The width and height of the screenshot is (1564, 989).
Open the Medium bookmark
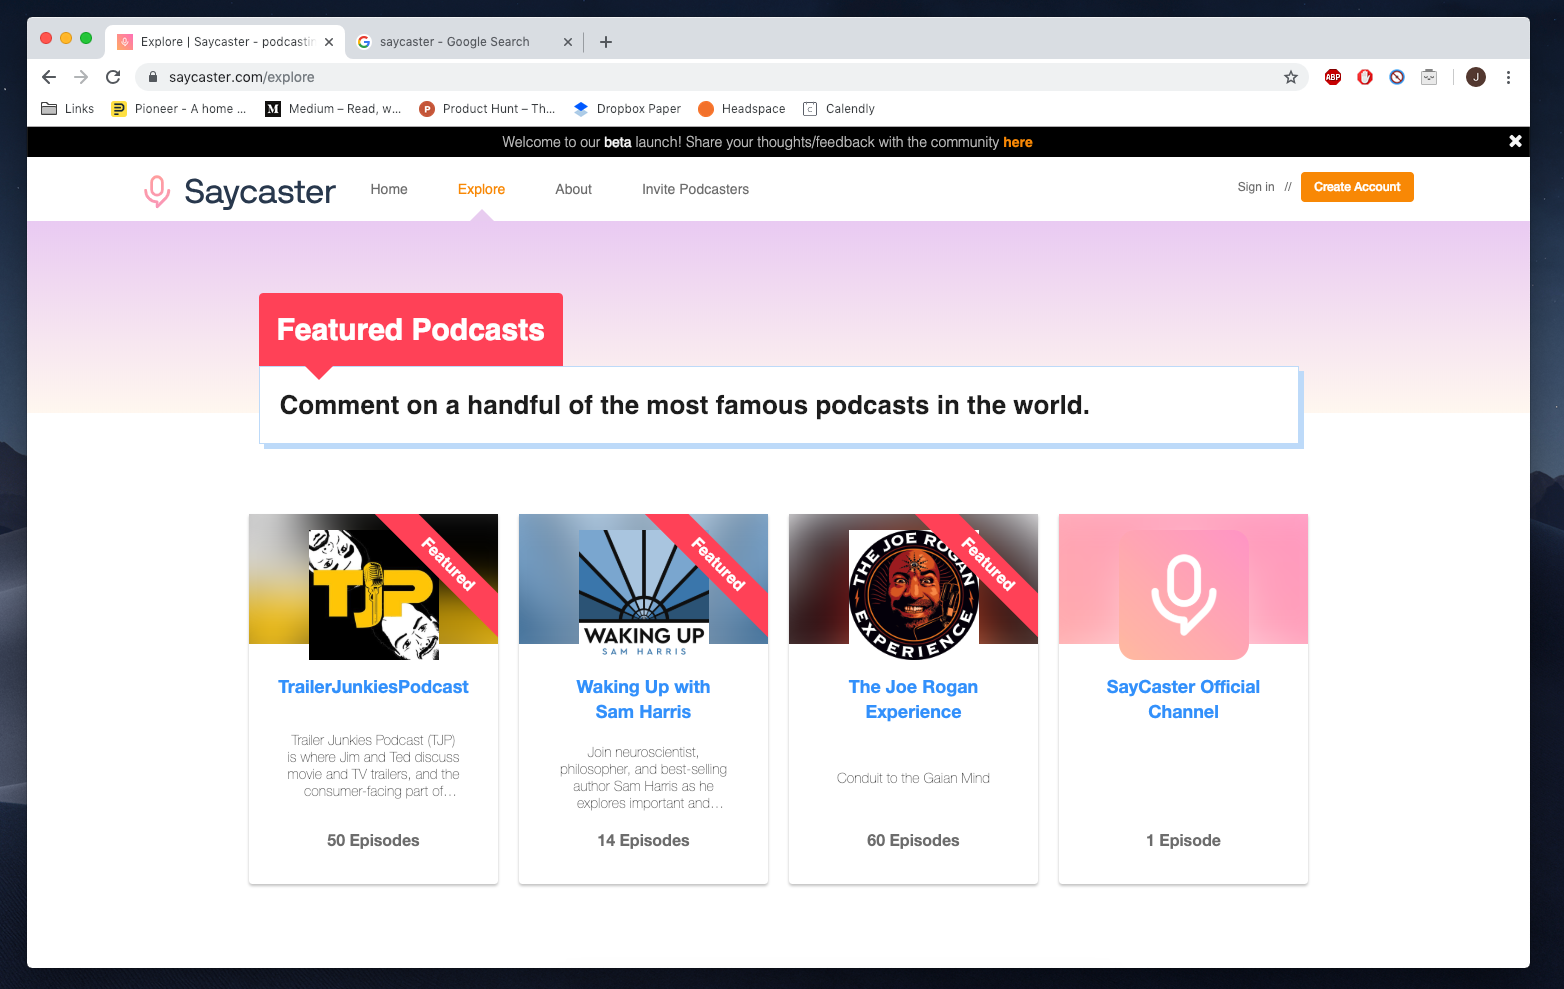coord(333,109)
